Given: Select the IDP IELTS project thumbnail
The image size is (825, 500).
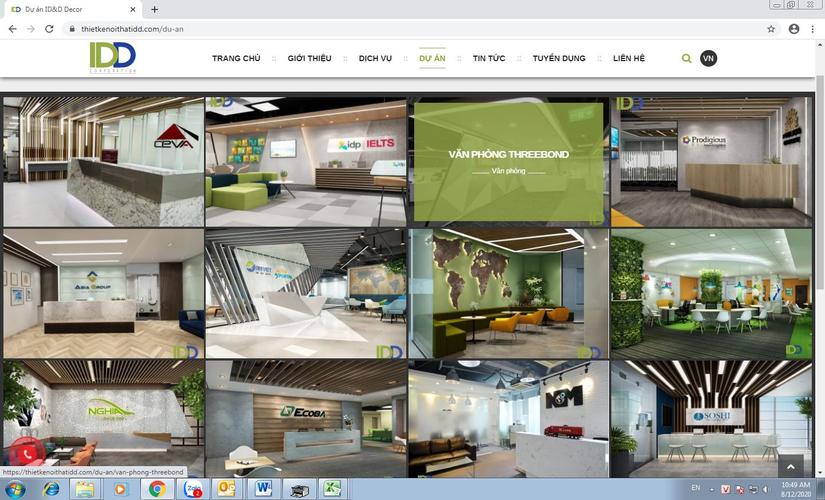Looking at the screenshot, I should click(x=305, y=161).
